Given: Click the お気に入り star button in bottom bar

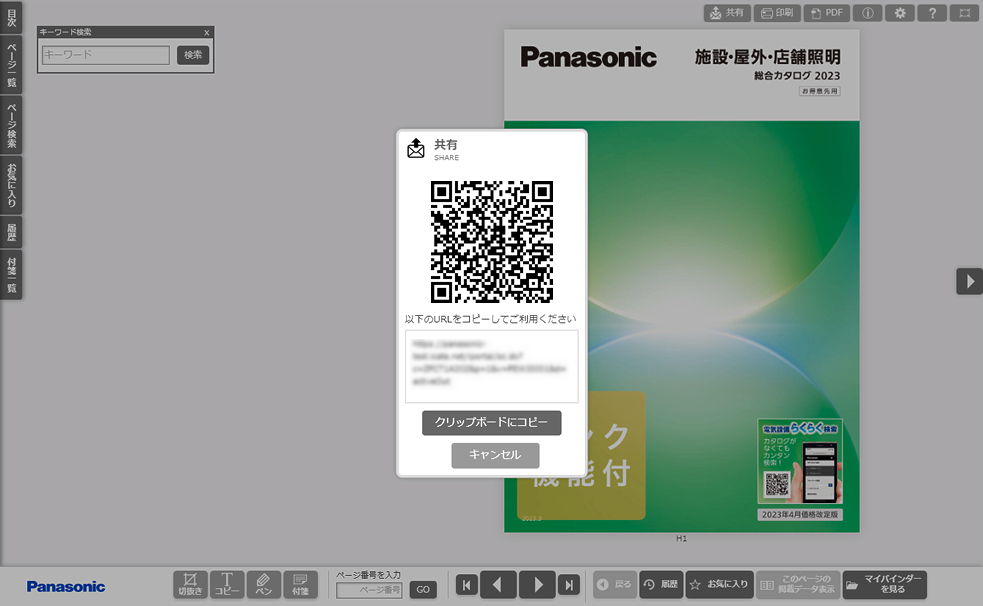Looking at the screenshot, I should click(x=720, y=585).
